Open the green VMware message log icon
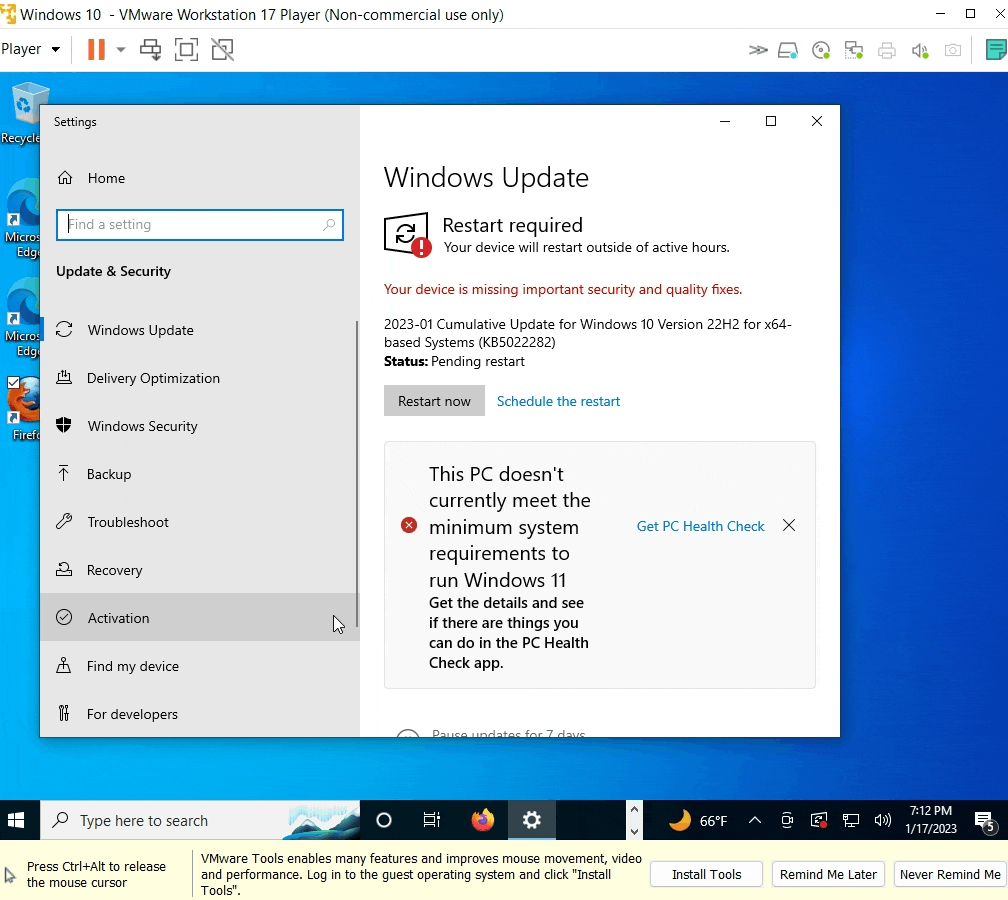The height and width of the screenshot is (900, 1008). 996,50
